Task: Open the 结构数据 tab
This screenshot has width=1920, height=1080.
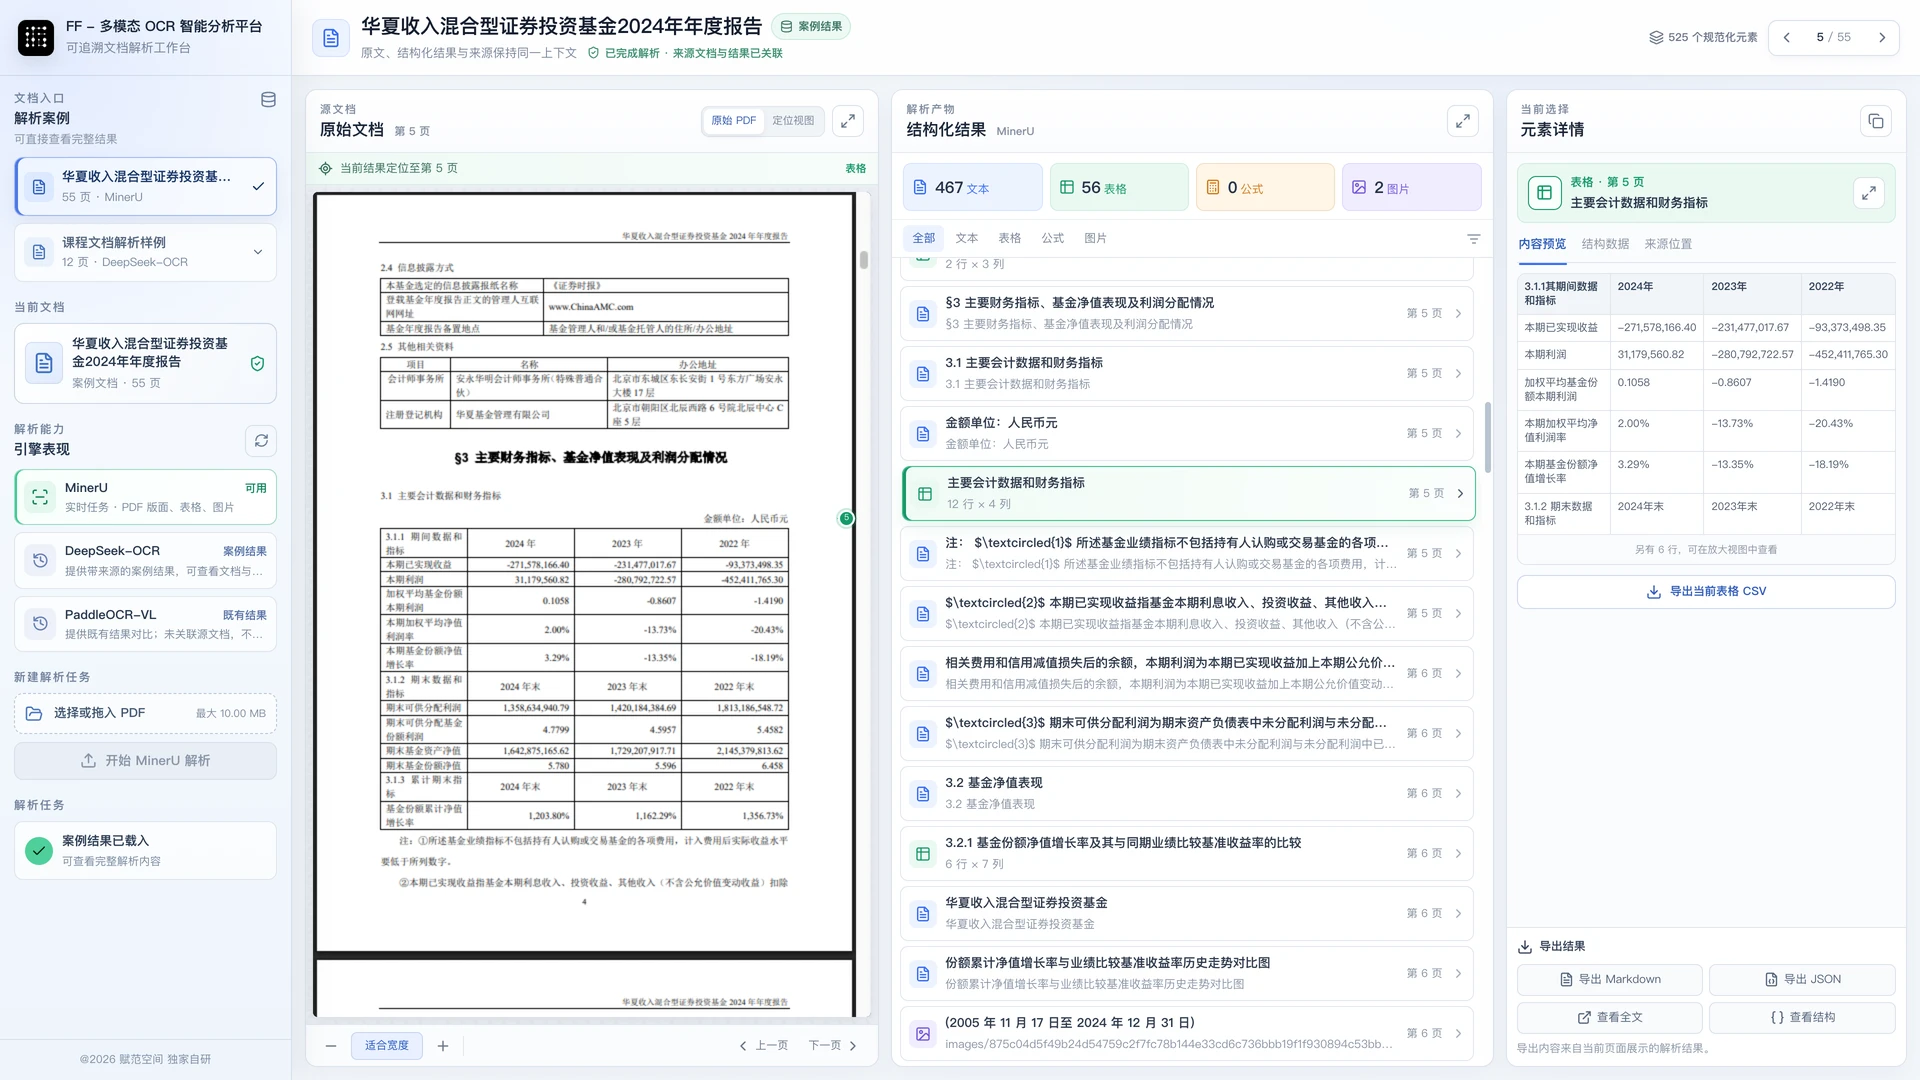Action: pyautogui.click(x=1605, y=244)
